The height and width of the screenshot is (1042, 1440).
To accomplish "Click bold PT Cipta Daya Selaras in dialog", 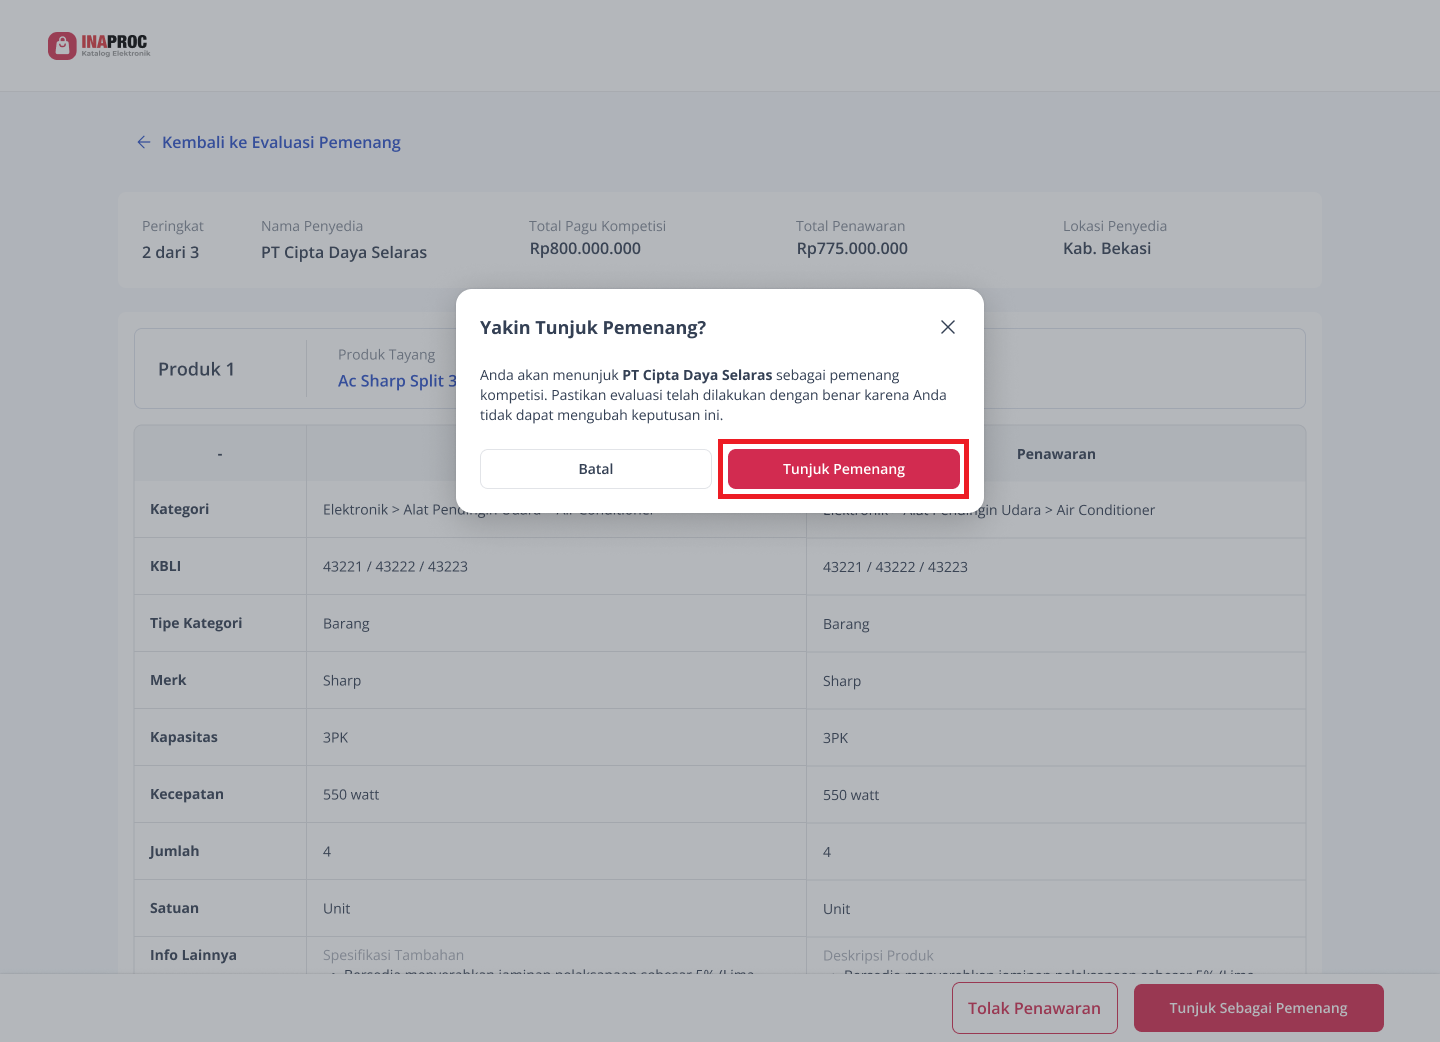I will click(x=697, y=375).
